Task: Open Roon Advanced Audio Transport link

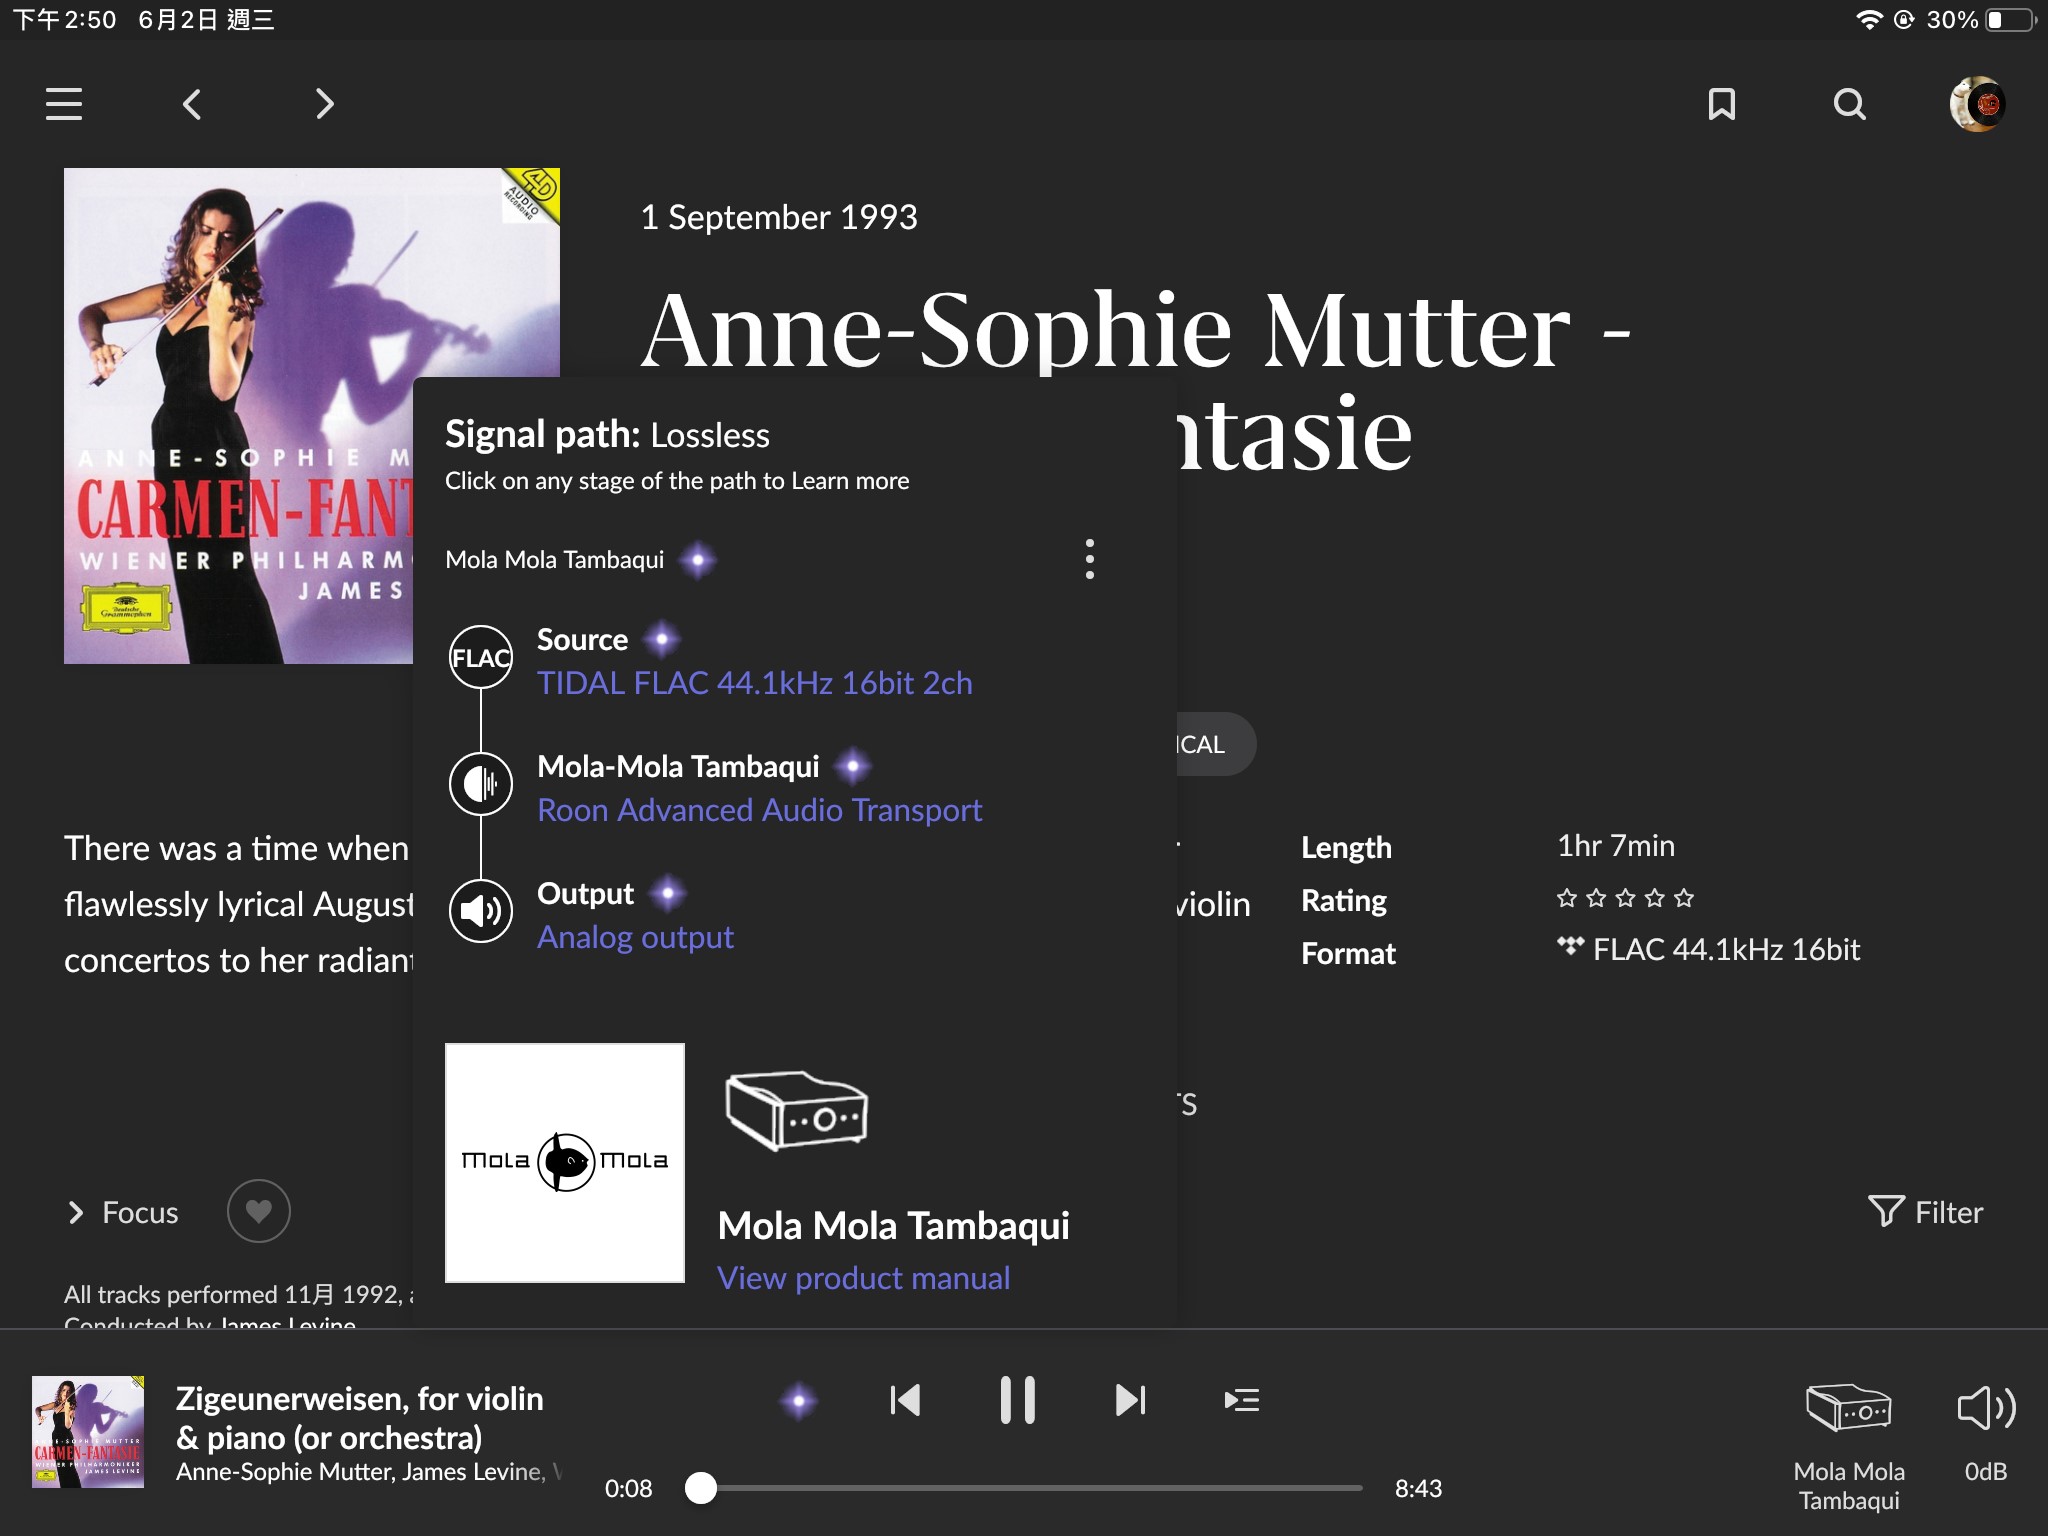Action: pos(760,810)
